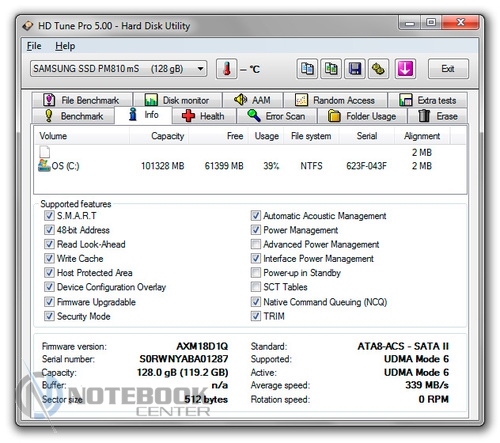Click the ATA8-ACS - SATA II standard value
The width and height of the screenshot is (500, 443).
(x=403, y=346)
